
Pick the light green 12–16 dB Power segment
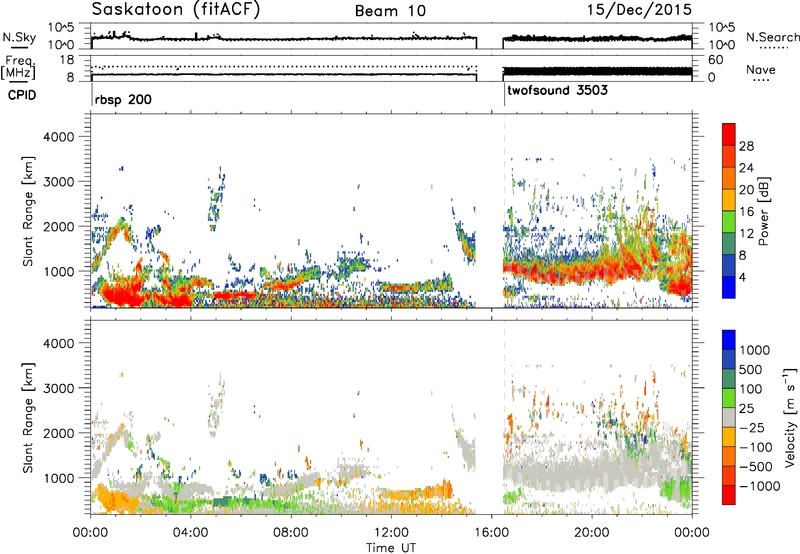(729, 221)
